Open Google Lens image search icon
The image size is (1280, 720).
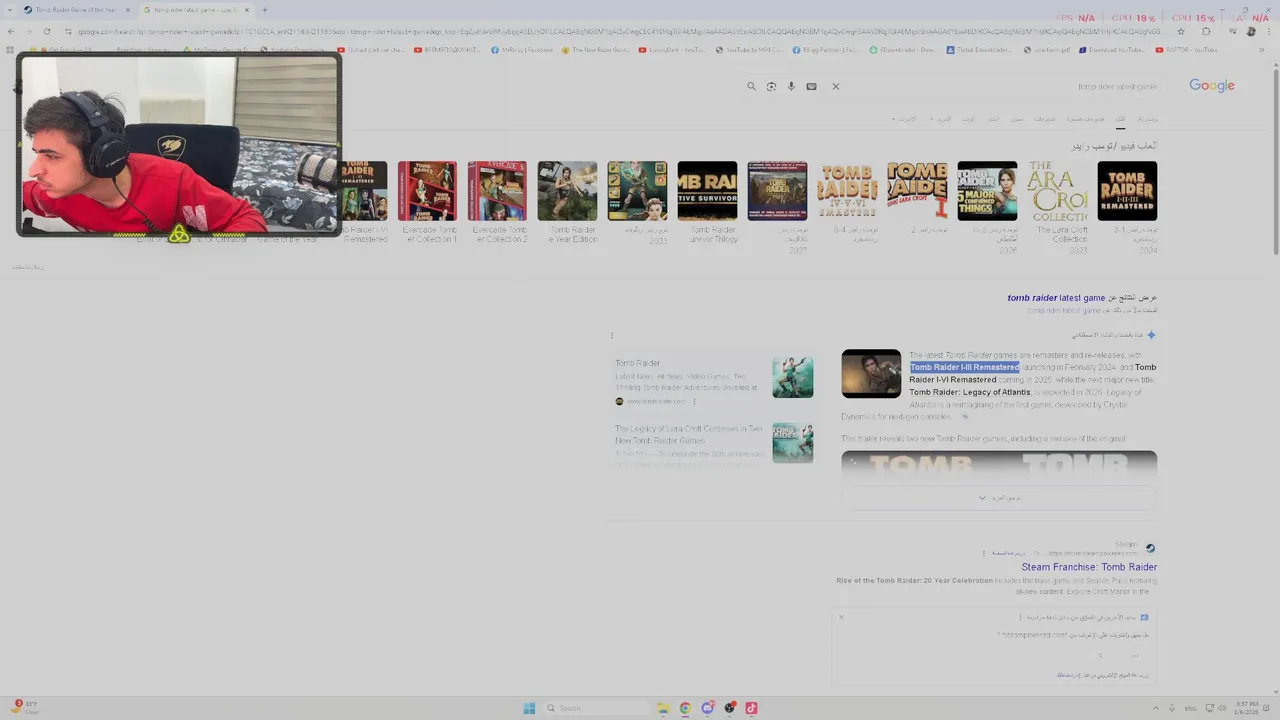tap(771, 86)
